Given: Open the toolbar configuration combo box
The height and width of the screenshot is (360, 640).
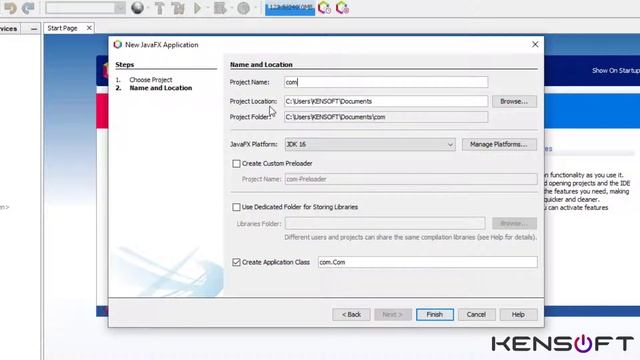Looking at the screenshot, I should tap(85, 8).
